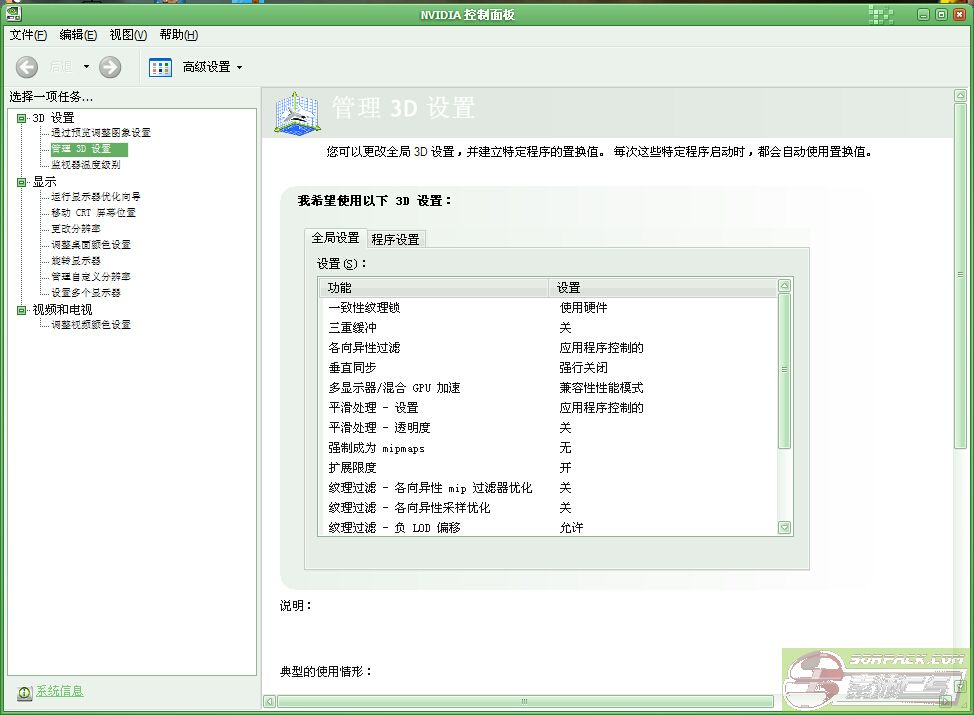Click the forward navigation arrow icon
Image resolution: width=974 pixels, height=715 pixels.
point(110,67)
